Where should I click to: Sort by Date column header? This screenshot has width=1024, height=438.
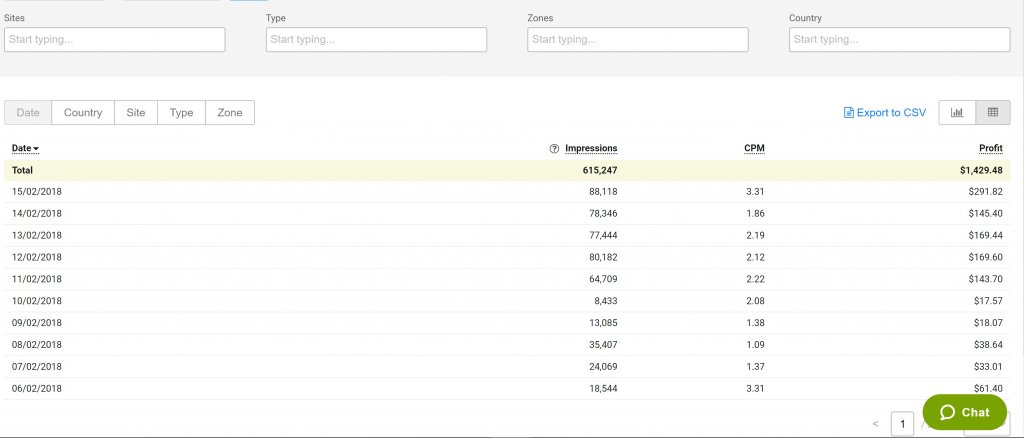coord(25,149)
